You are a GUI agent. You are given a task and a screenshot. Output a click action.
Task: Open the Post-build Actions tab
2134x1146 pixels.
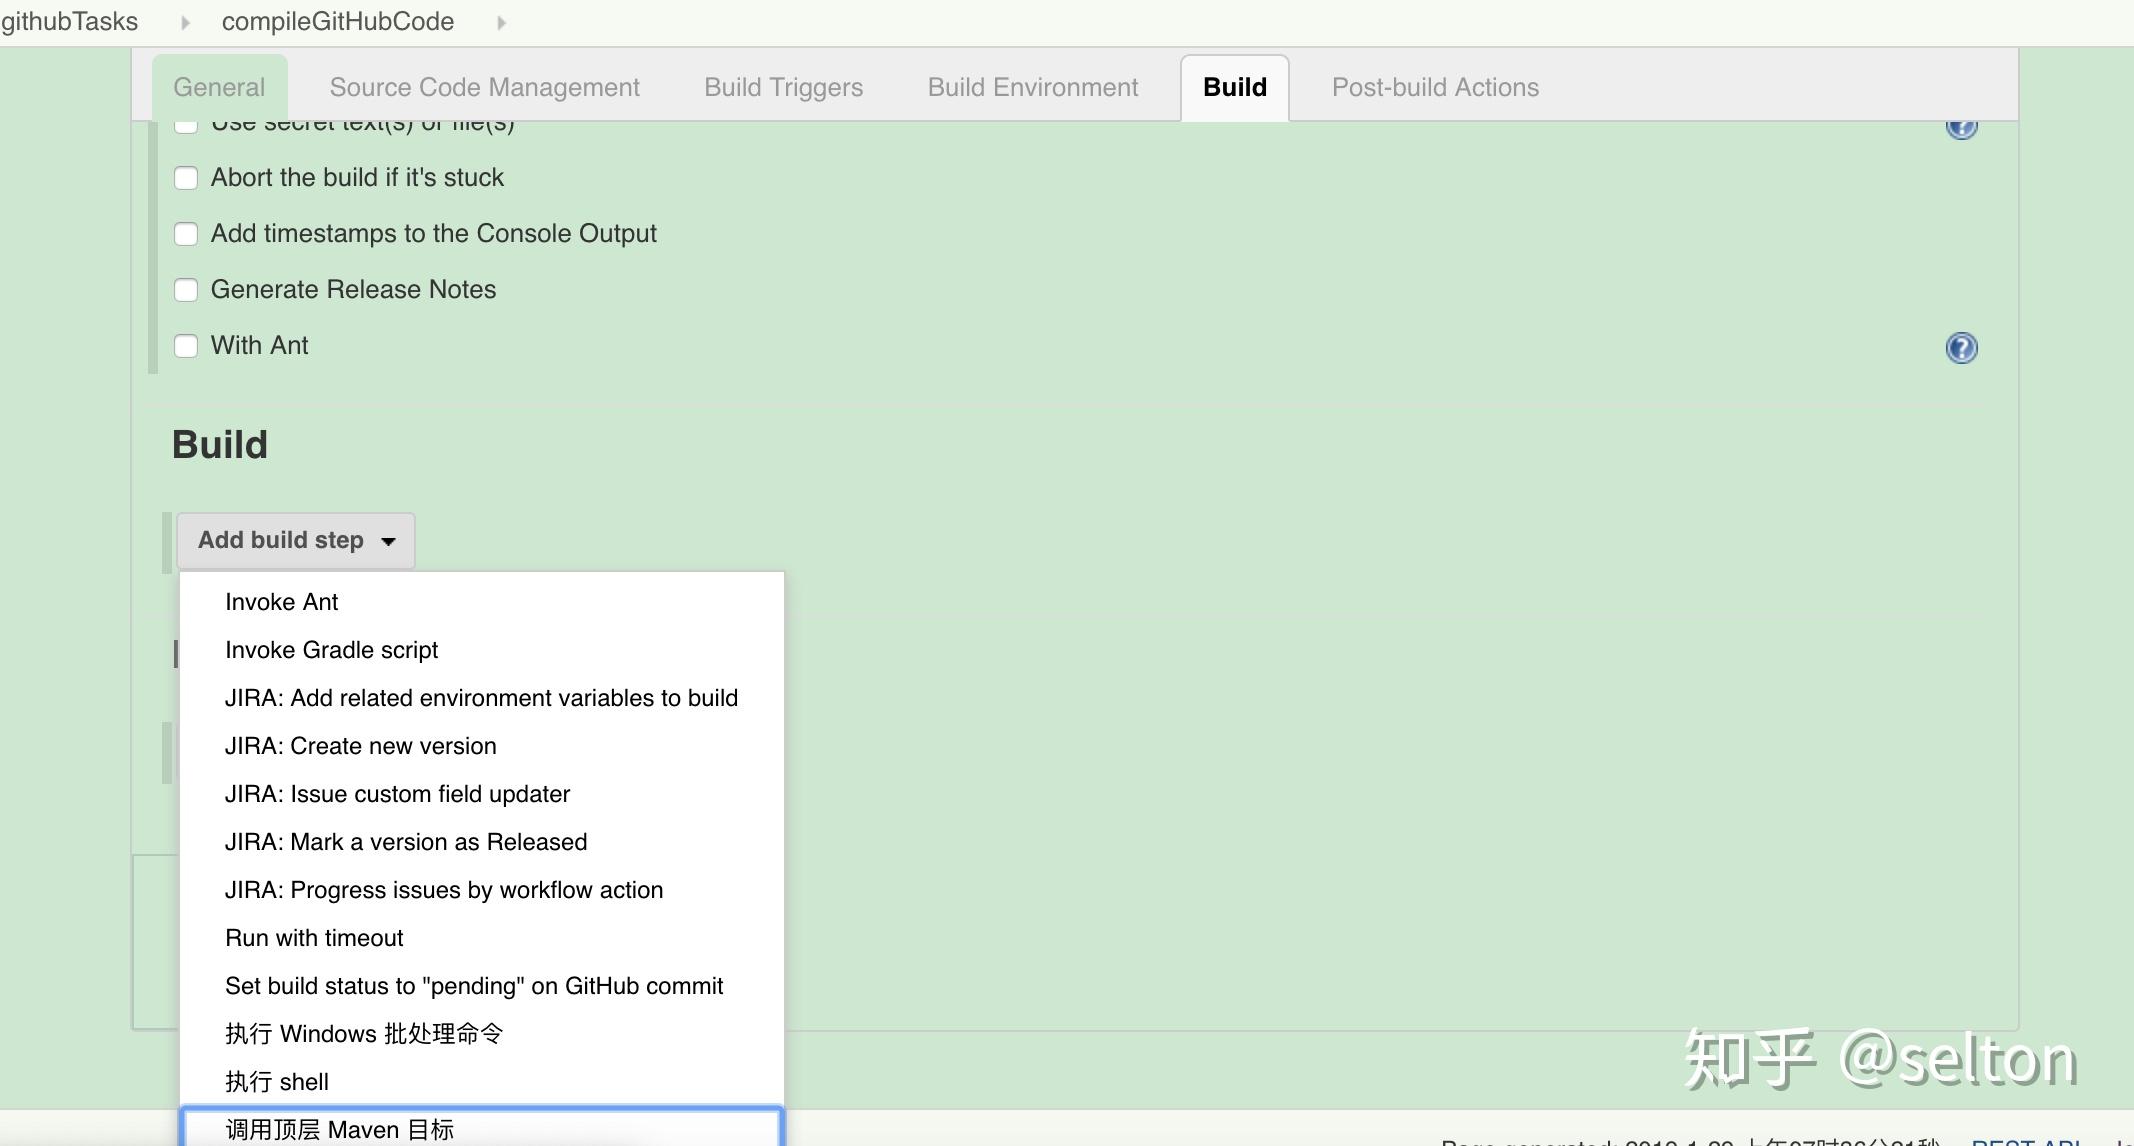tap(1434, 88)
